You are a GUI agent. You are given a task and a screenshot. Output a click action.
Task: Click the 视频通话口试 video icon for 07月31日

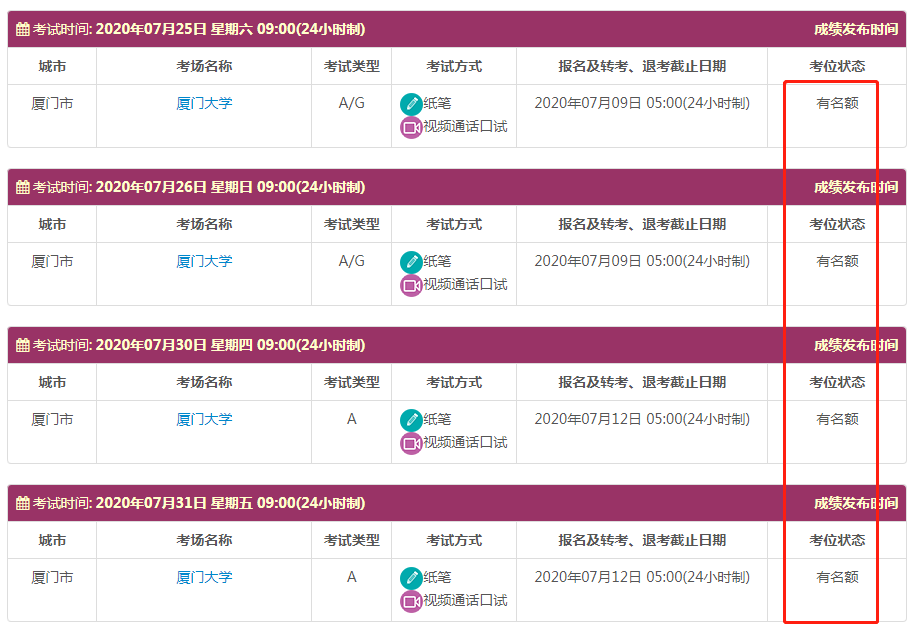[411, 601]
